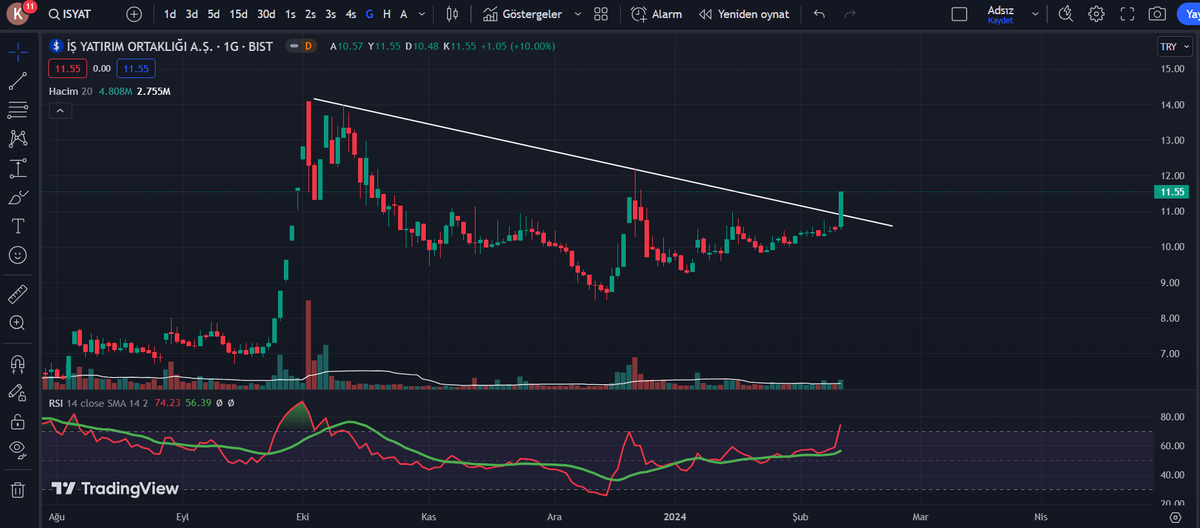Click the blue 11.55 buy price button
This screenshot has height=528, width=1200.
tap(136, 68)
